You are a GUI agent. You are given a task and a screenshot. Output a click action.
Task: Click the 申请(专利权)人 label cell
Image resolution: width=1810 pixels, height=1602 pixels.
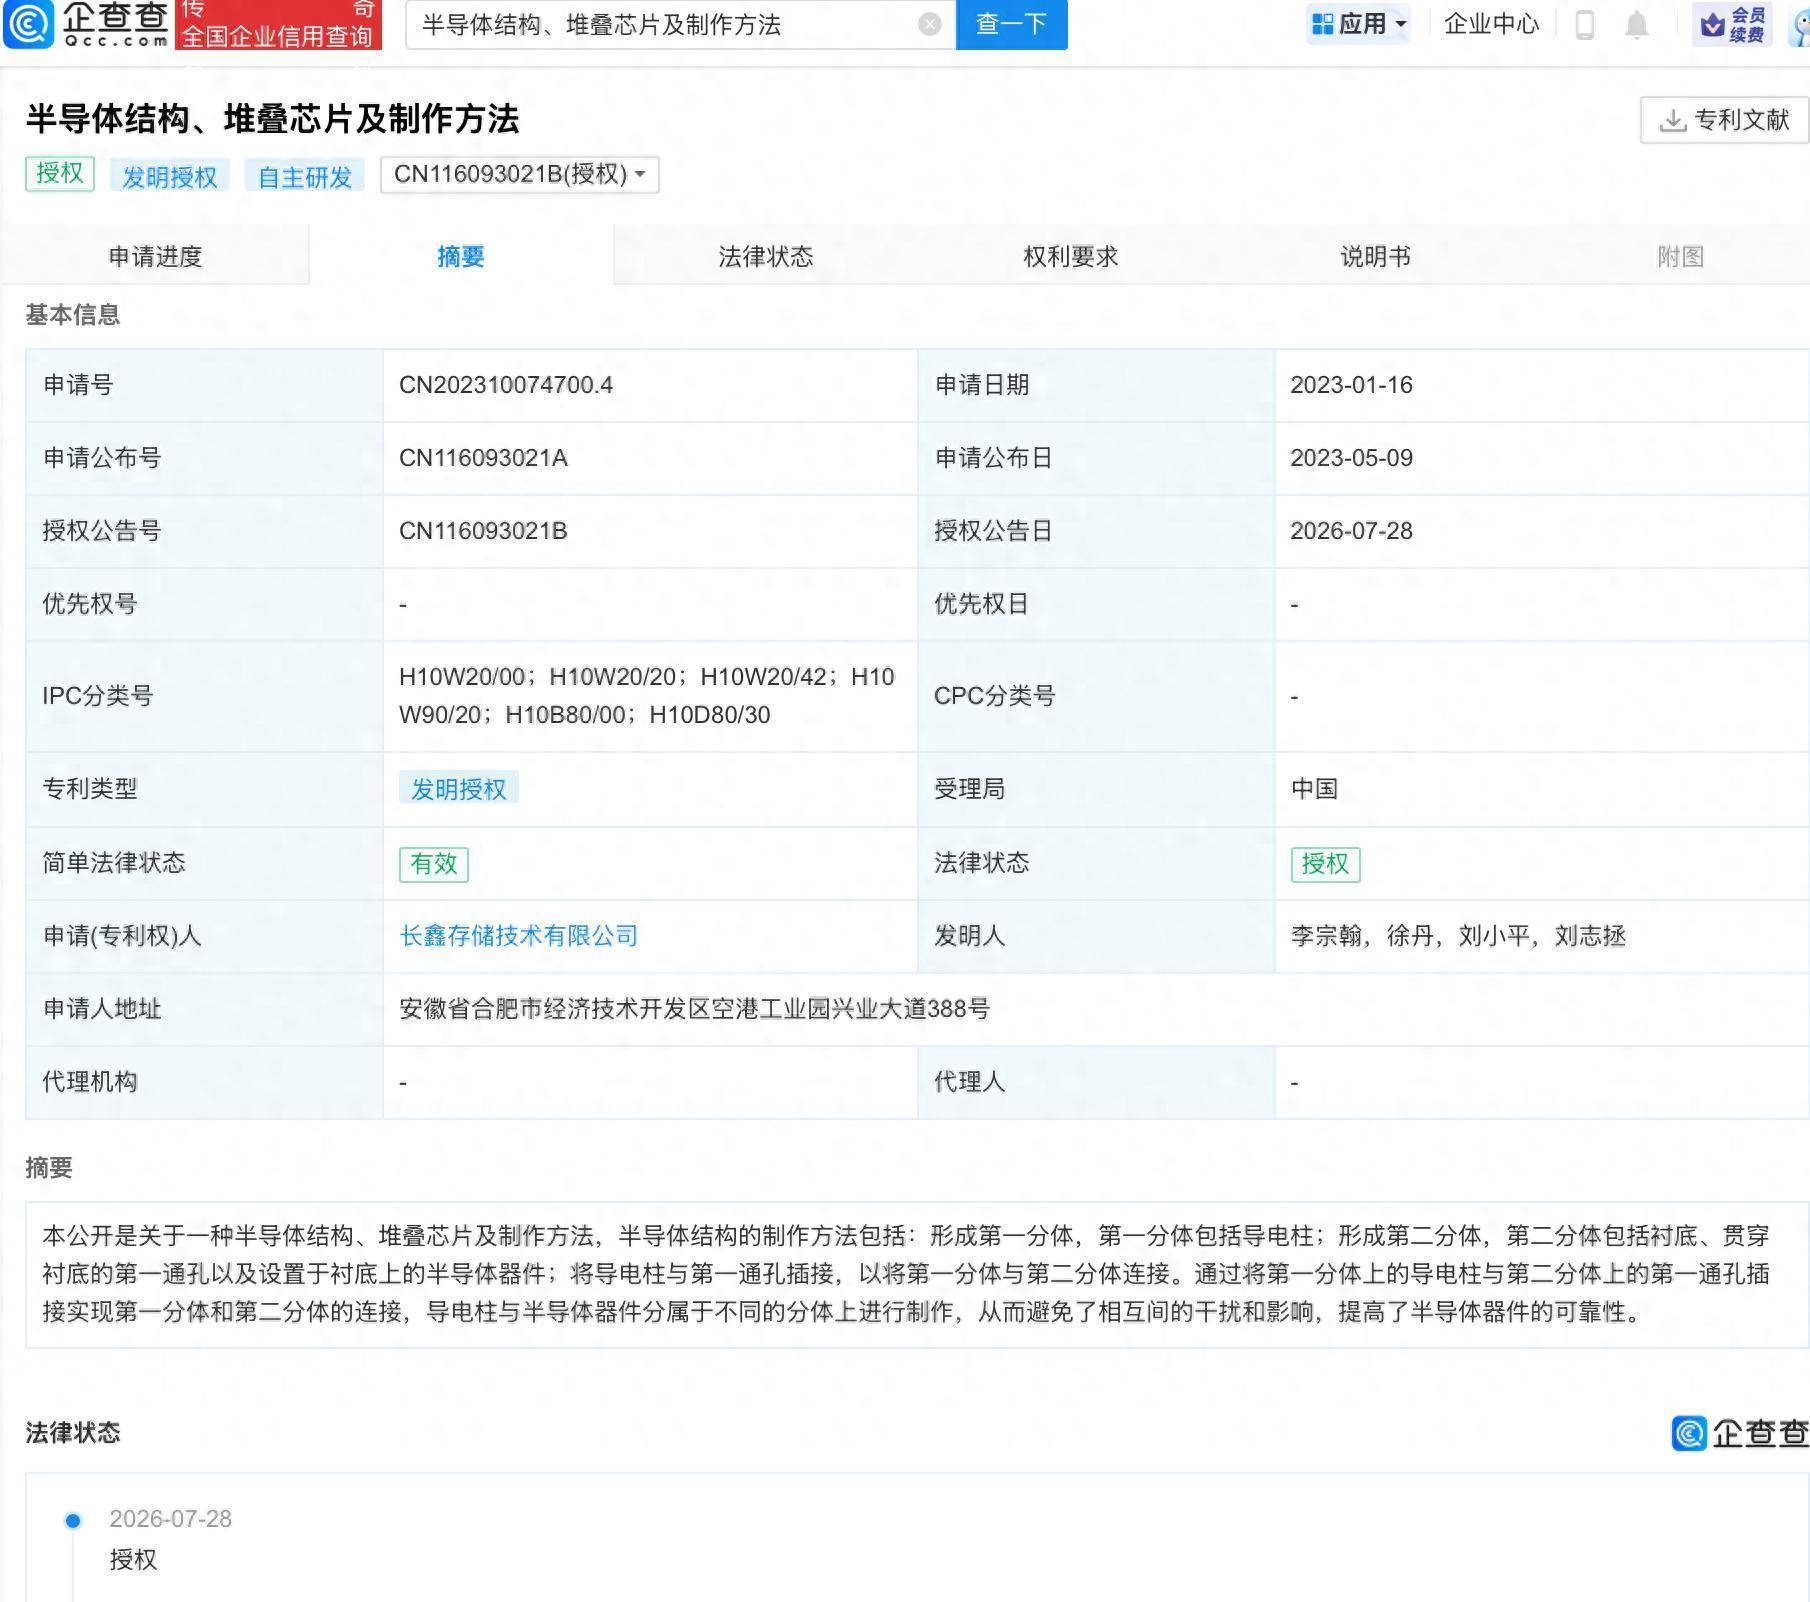(x=204, y=936)
